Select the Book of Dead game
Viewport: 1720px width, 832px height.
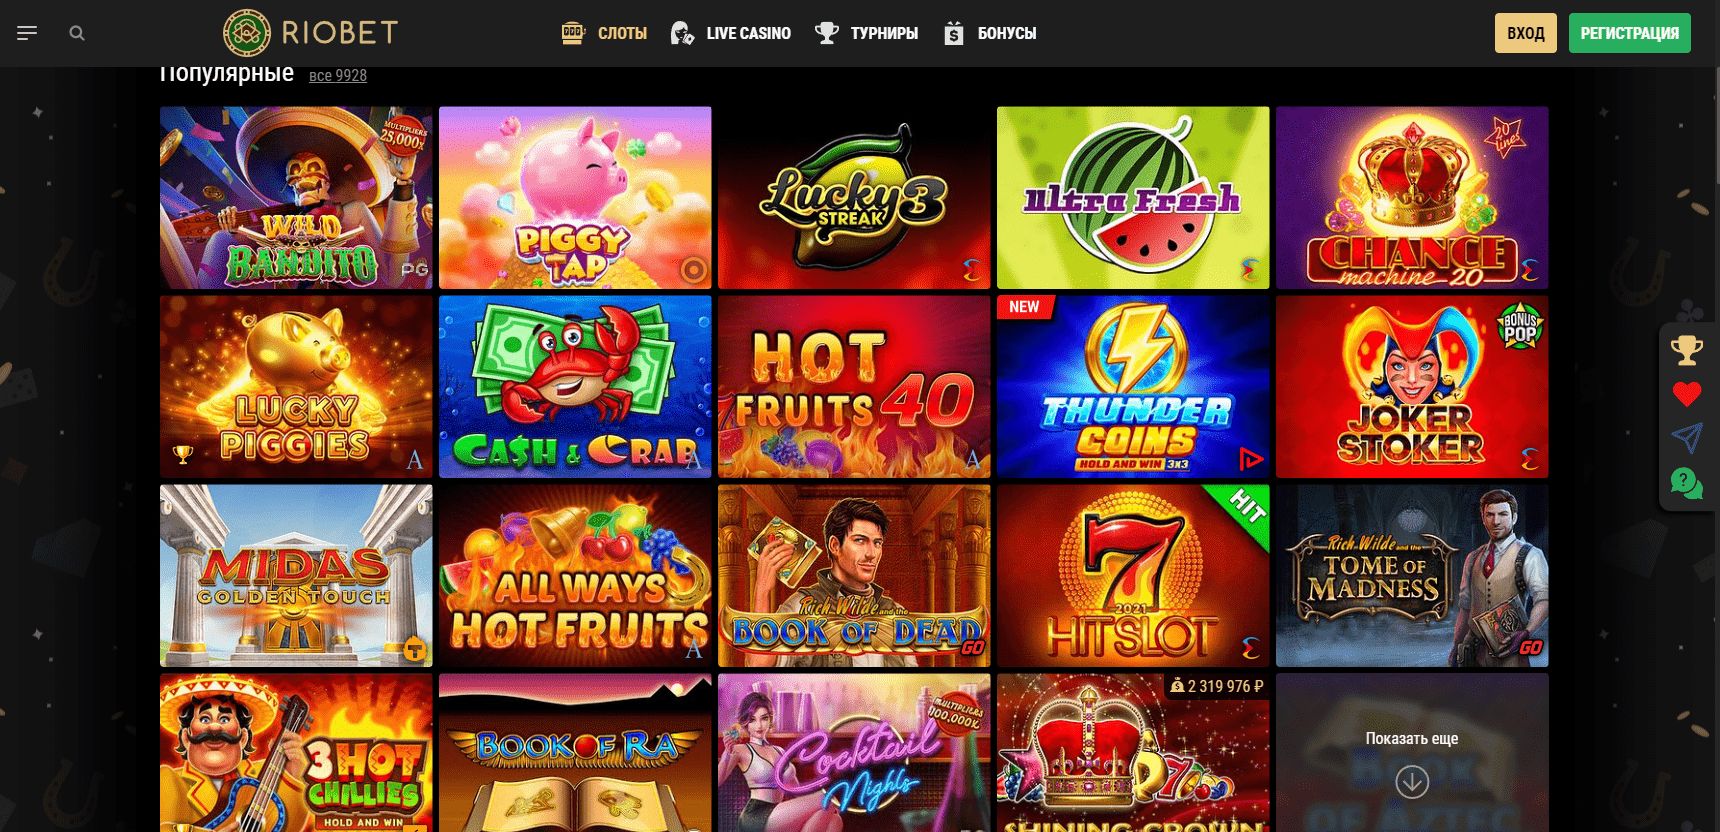coord(854,576)
